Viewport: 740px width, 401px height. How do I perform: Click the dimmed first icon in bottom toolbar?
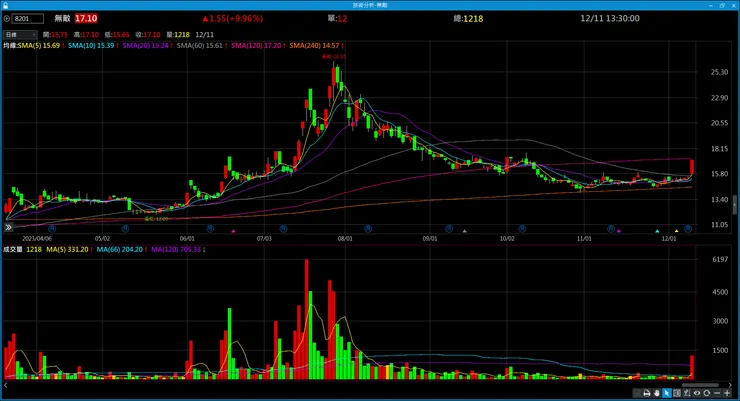pyautogui.click(x=636, y=393)
